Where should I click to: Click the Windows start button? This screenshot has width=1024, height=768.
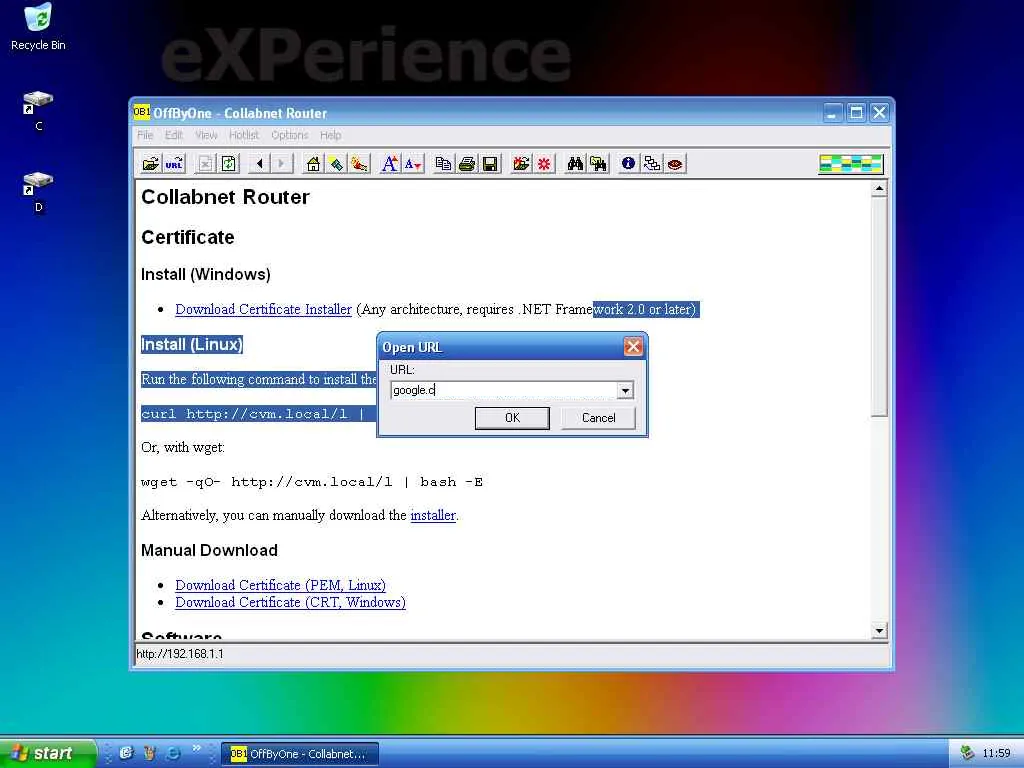coord(47,753)
